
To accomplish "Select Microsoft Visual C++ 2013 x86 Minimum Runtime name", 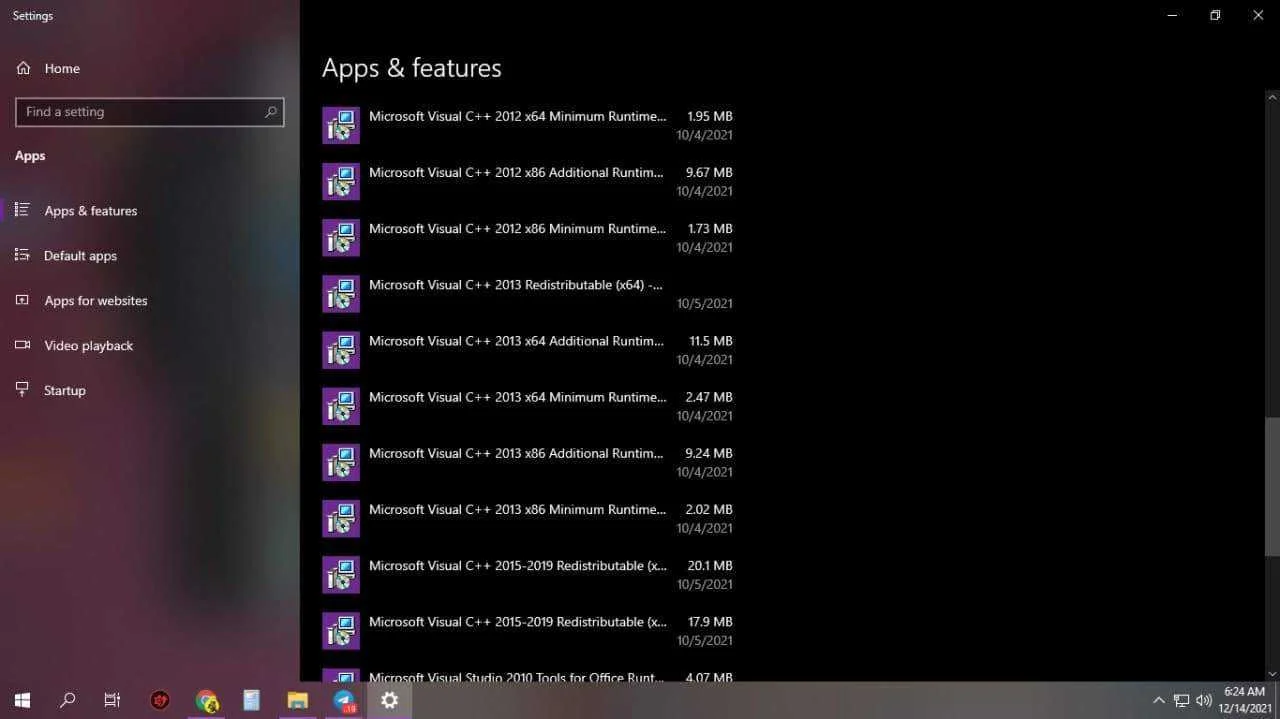I will click(x=517, y=509).
